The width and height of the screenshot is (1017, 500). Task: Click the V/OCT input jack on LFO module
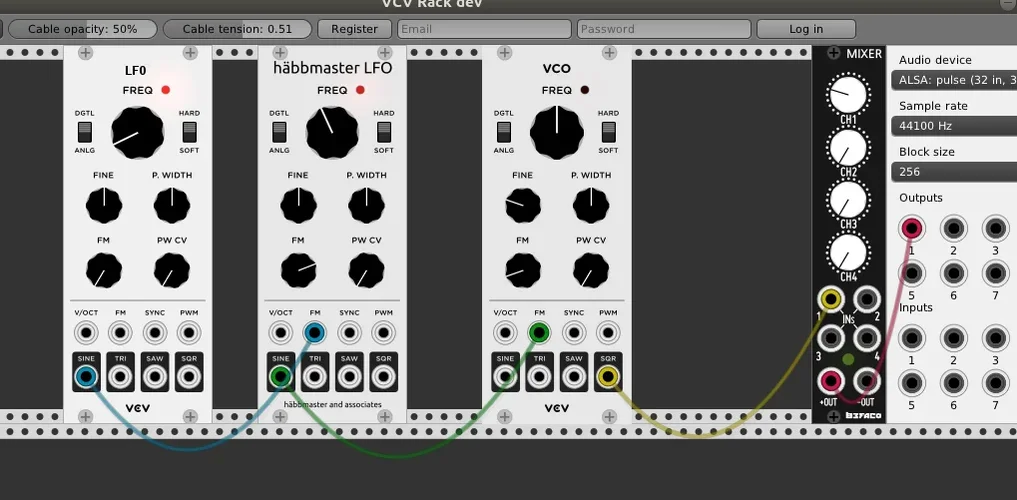coord(86,333)
